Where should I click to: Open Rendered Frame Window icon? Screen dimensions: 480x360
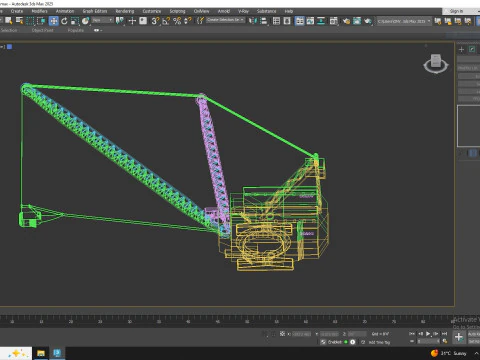point(357,21)
